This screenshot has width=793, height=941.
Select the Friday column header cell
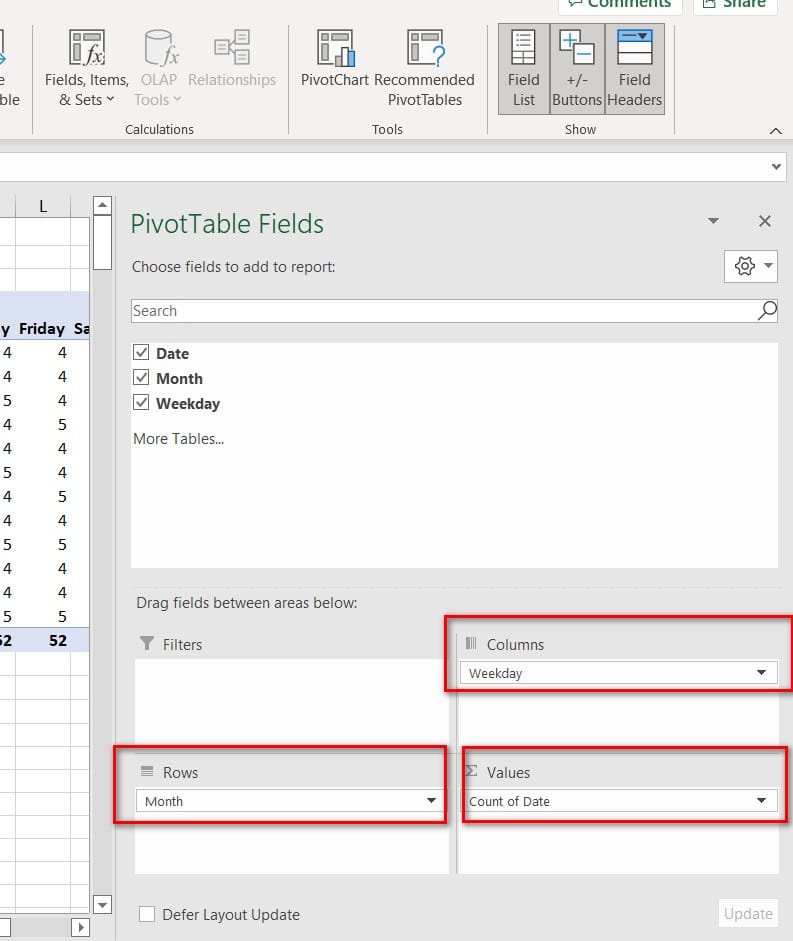(x=41, y=328)
